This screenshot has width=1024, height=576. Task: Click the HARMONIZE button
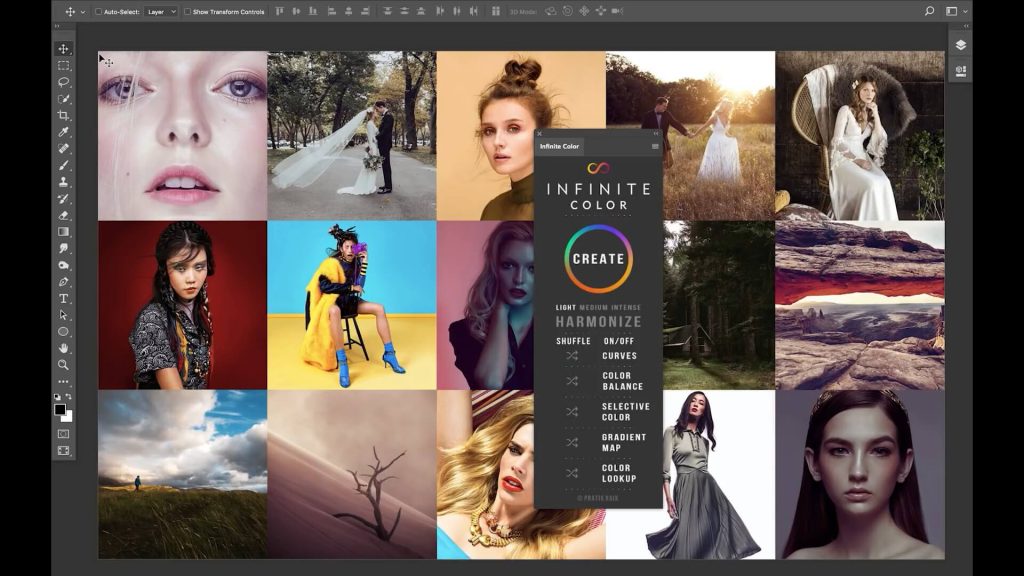coord(598,322)
